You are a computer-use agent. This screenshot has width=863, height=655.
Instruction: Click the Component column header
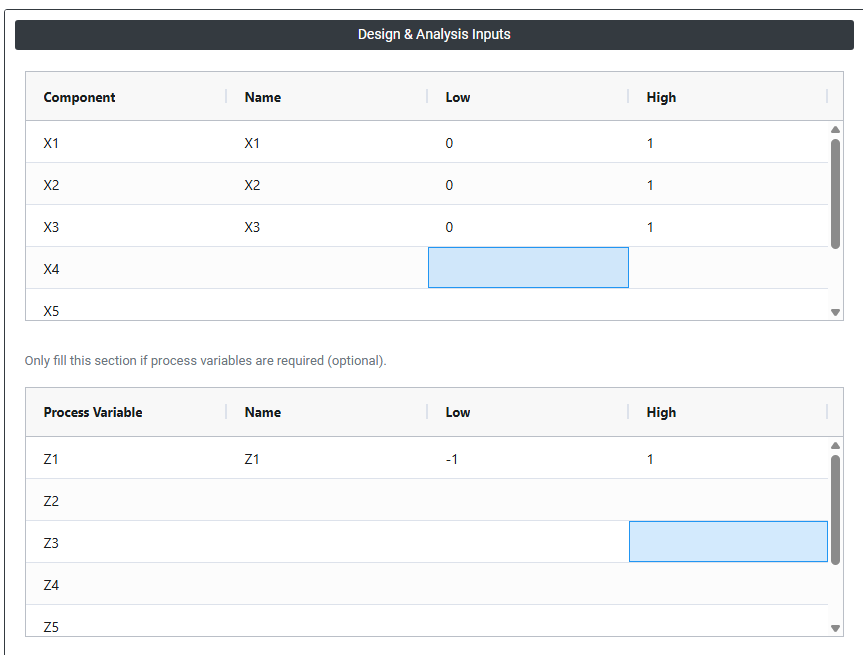(79, 97)
